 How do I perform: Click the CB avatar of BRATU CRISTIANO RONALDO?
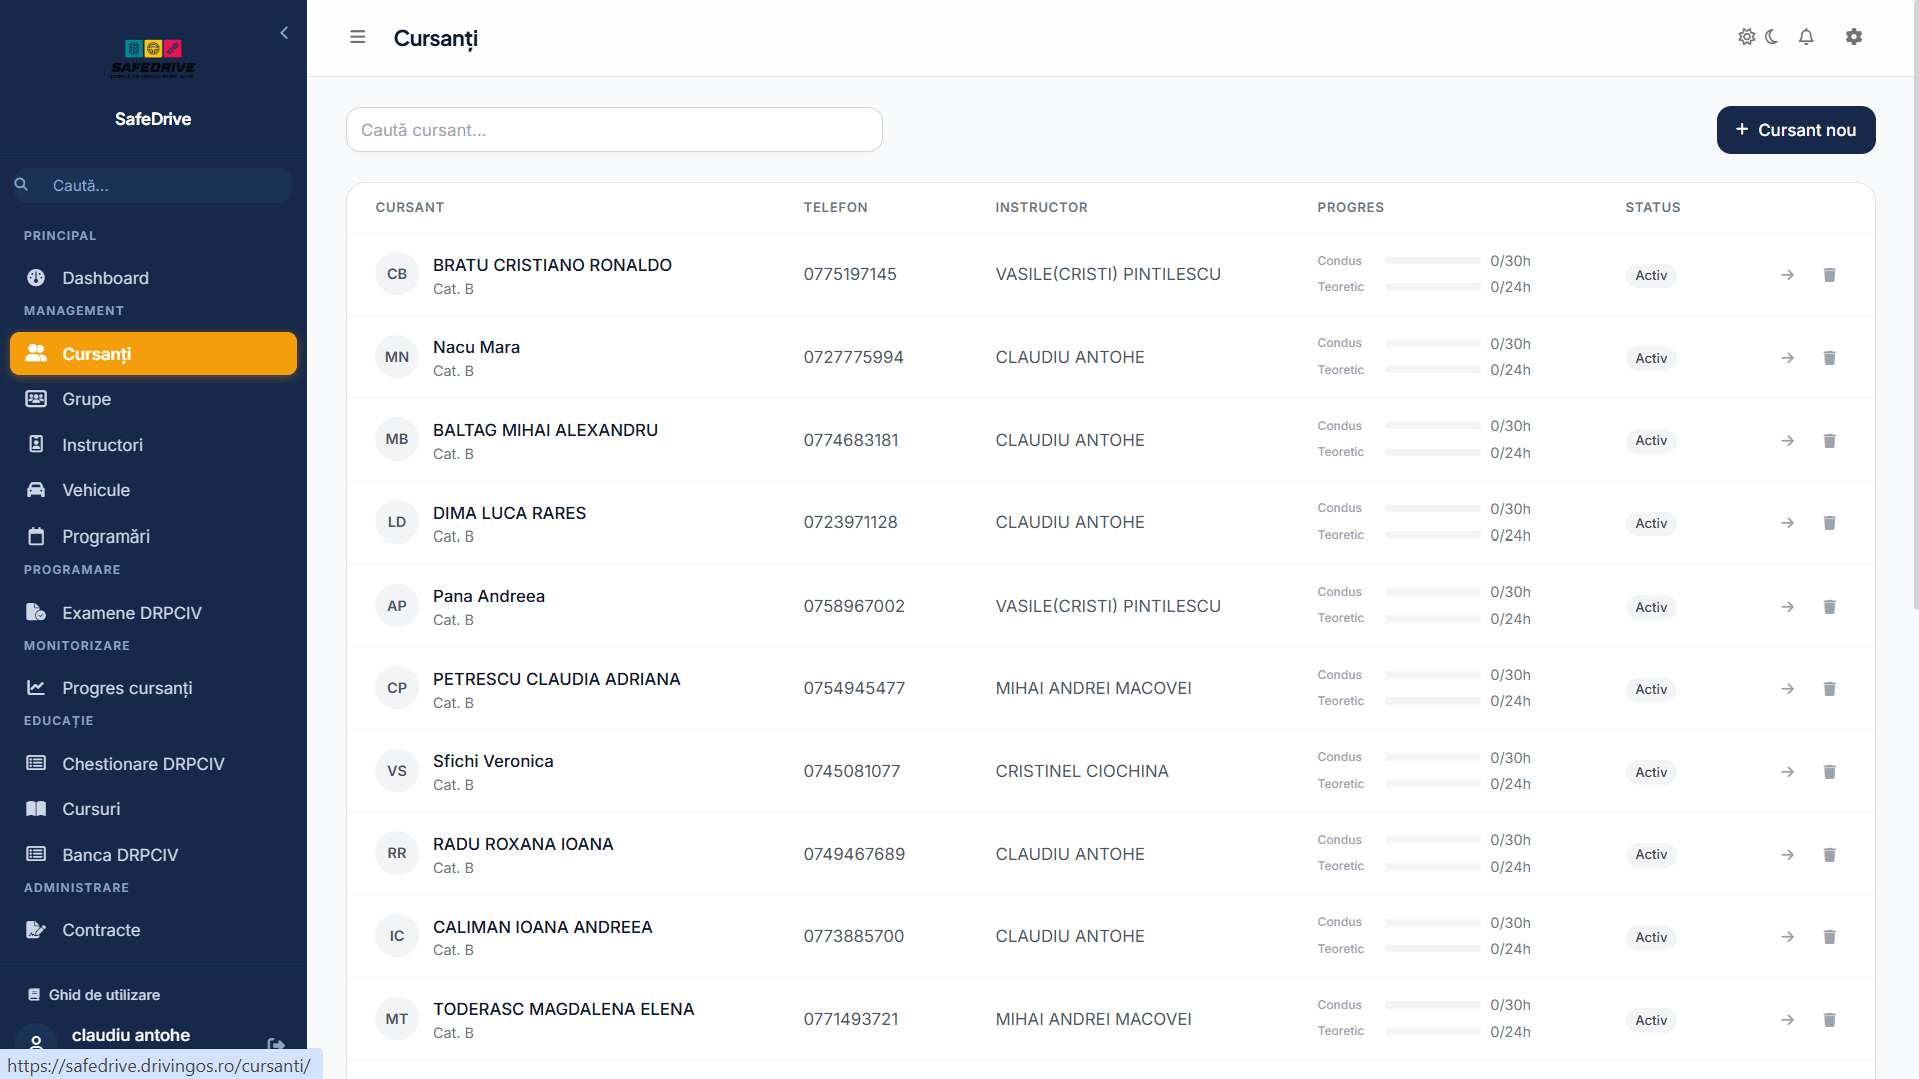[x=397, y=274]
